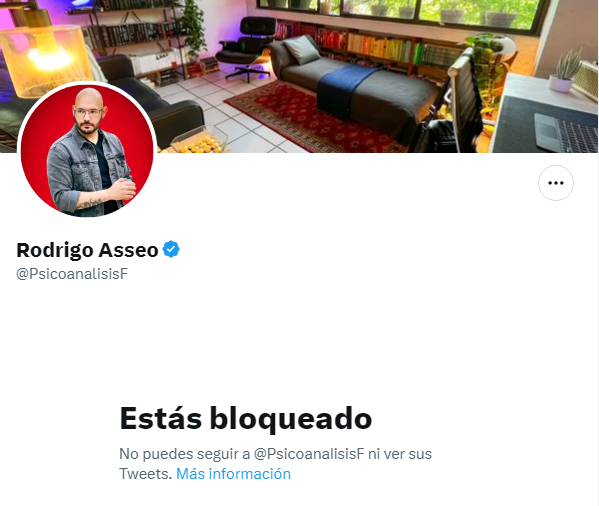599x506 pixels.
Task: Click the "Rodrigo Asseo" display name
Action: (87, 250)
